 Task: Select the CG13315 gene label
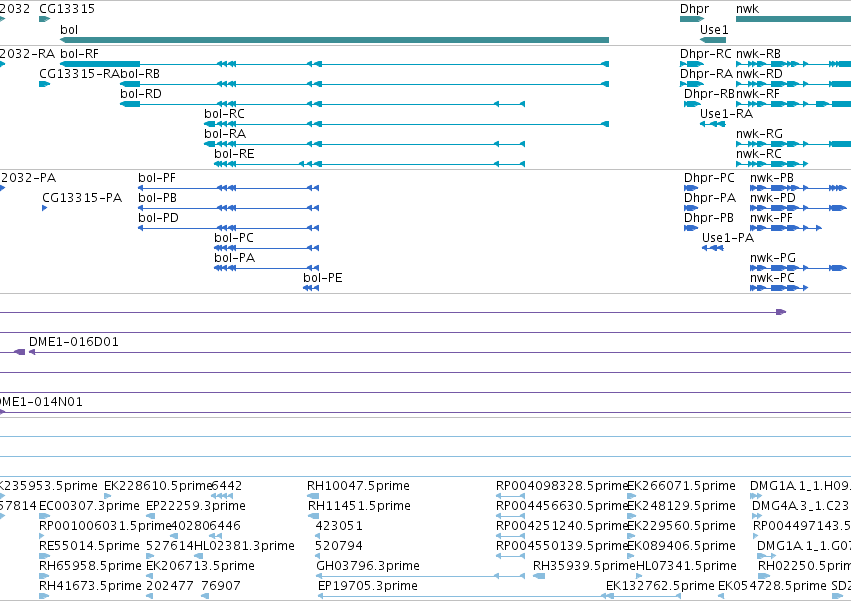tap(67, 9)
